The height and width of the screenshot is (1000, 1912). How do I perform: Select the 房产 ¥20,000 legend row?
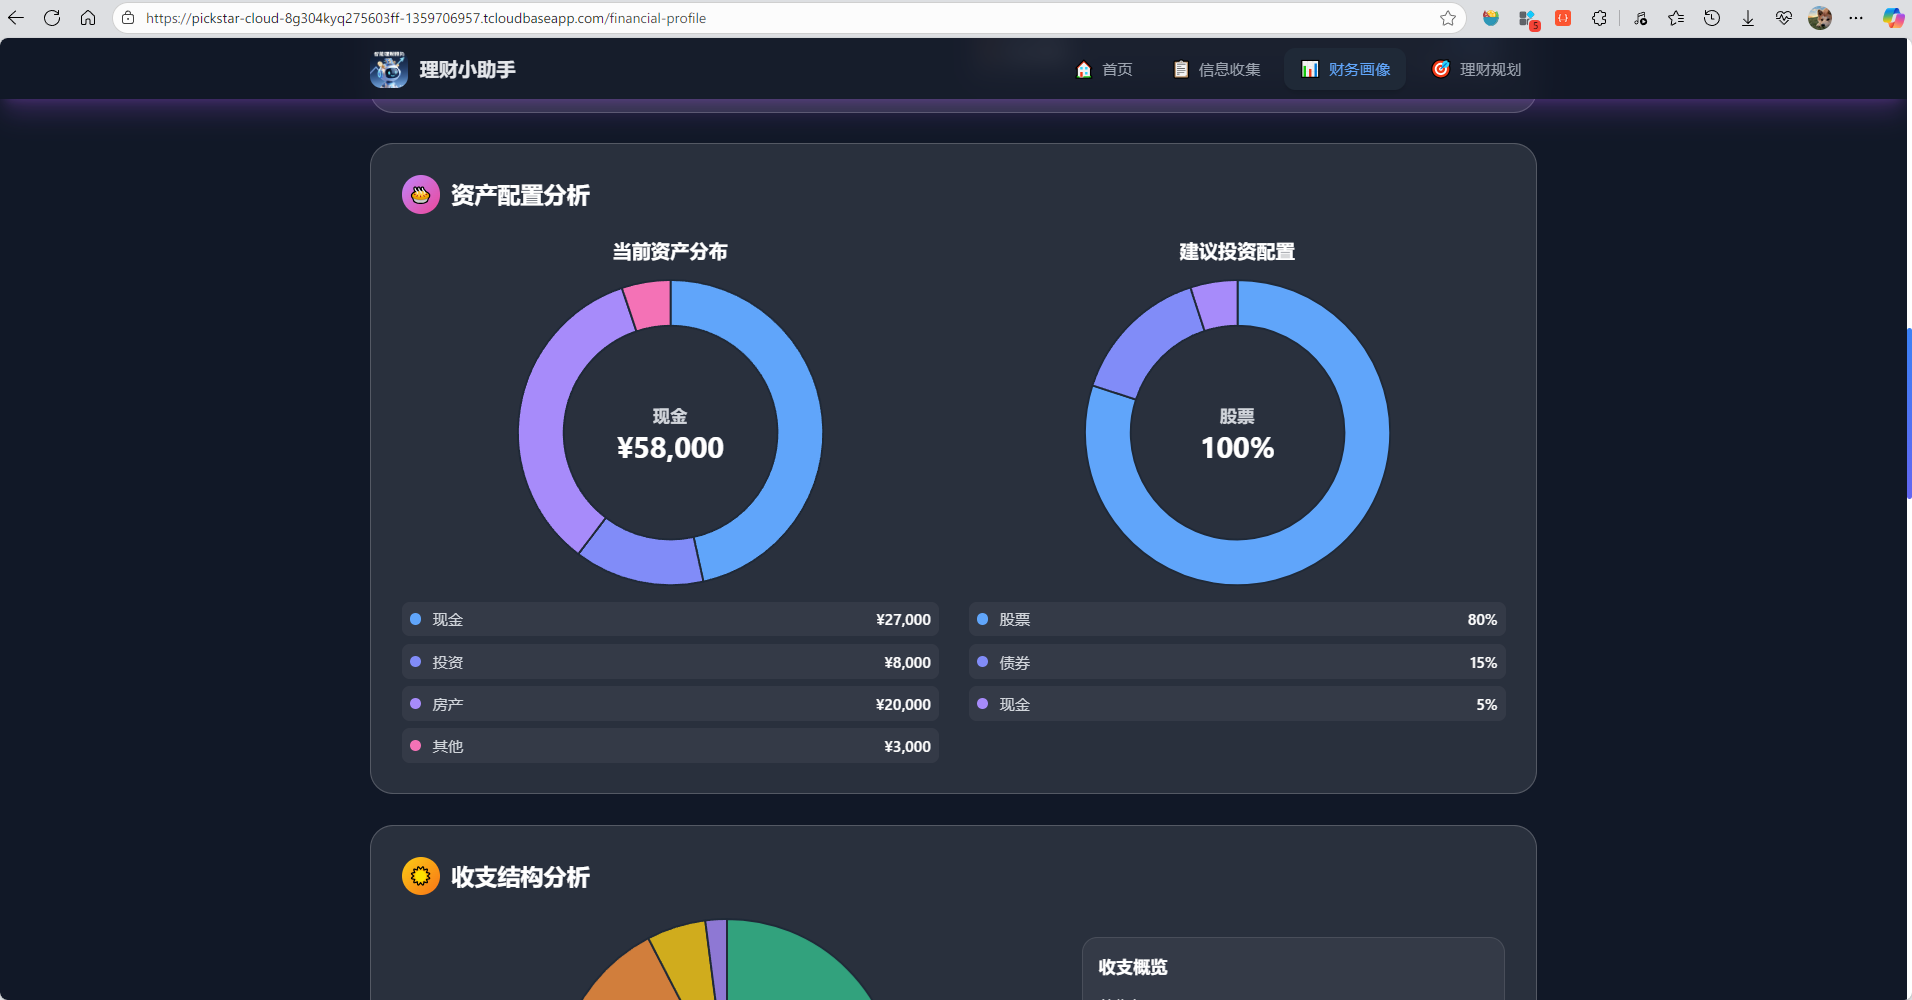pyautogui.click(x=670, y=704)
